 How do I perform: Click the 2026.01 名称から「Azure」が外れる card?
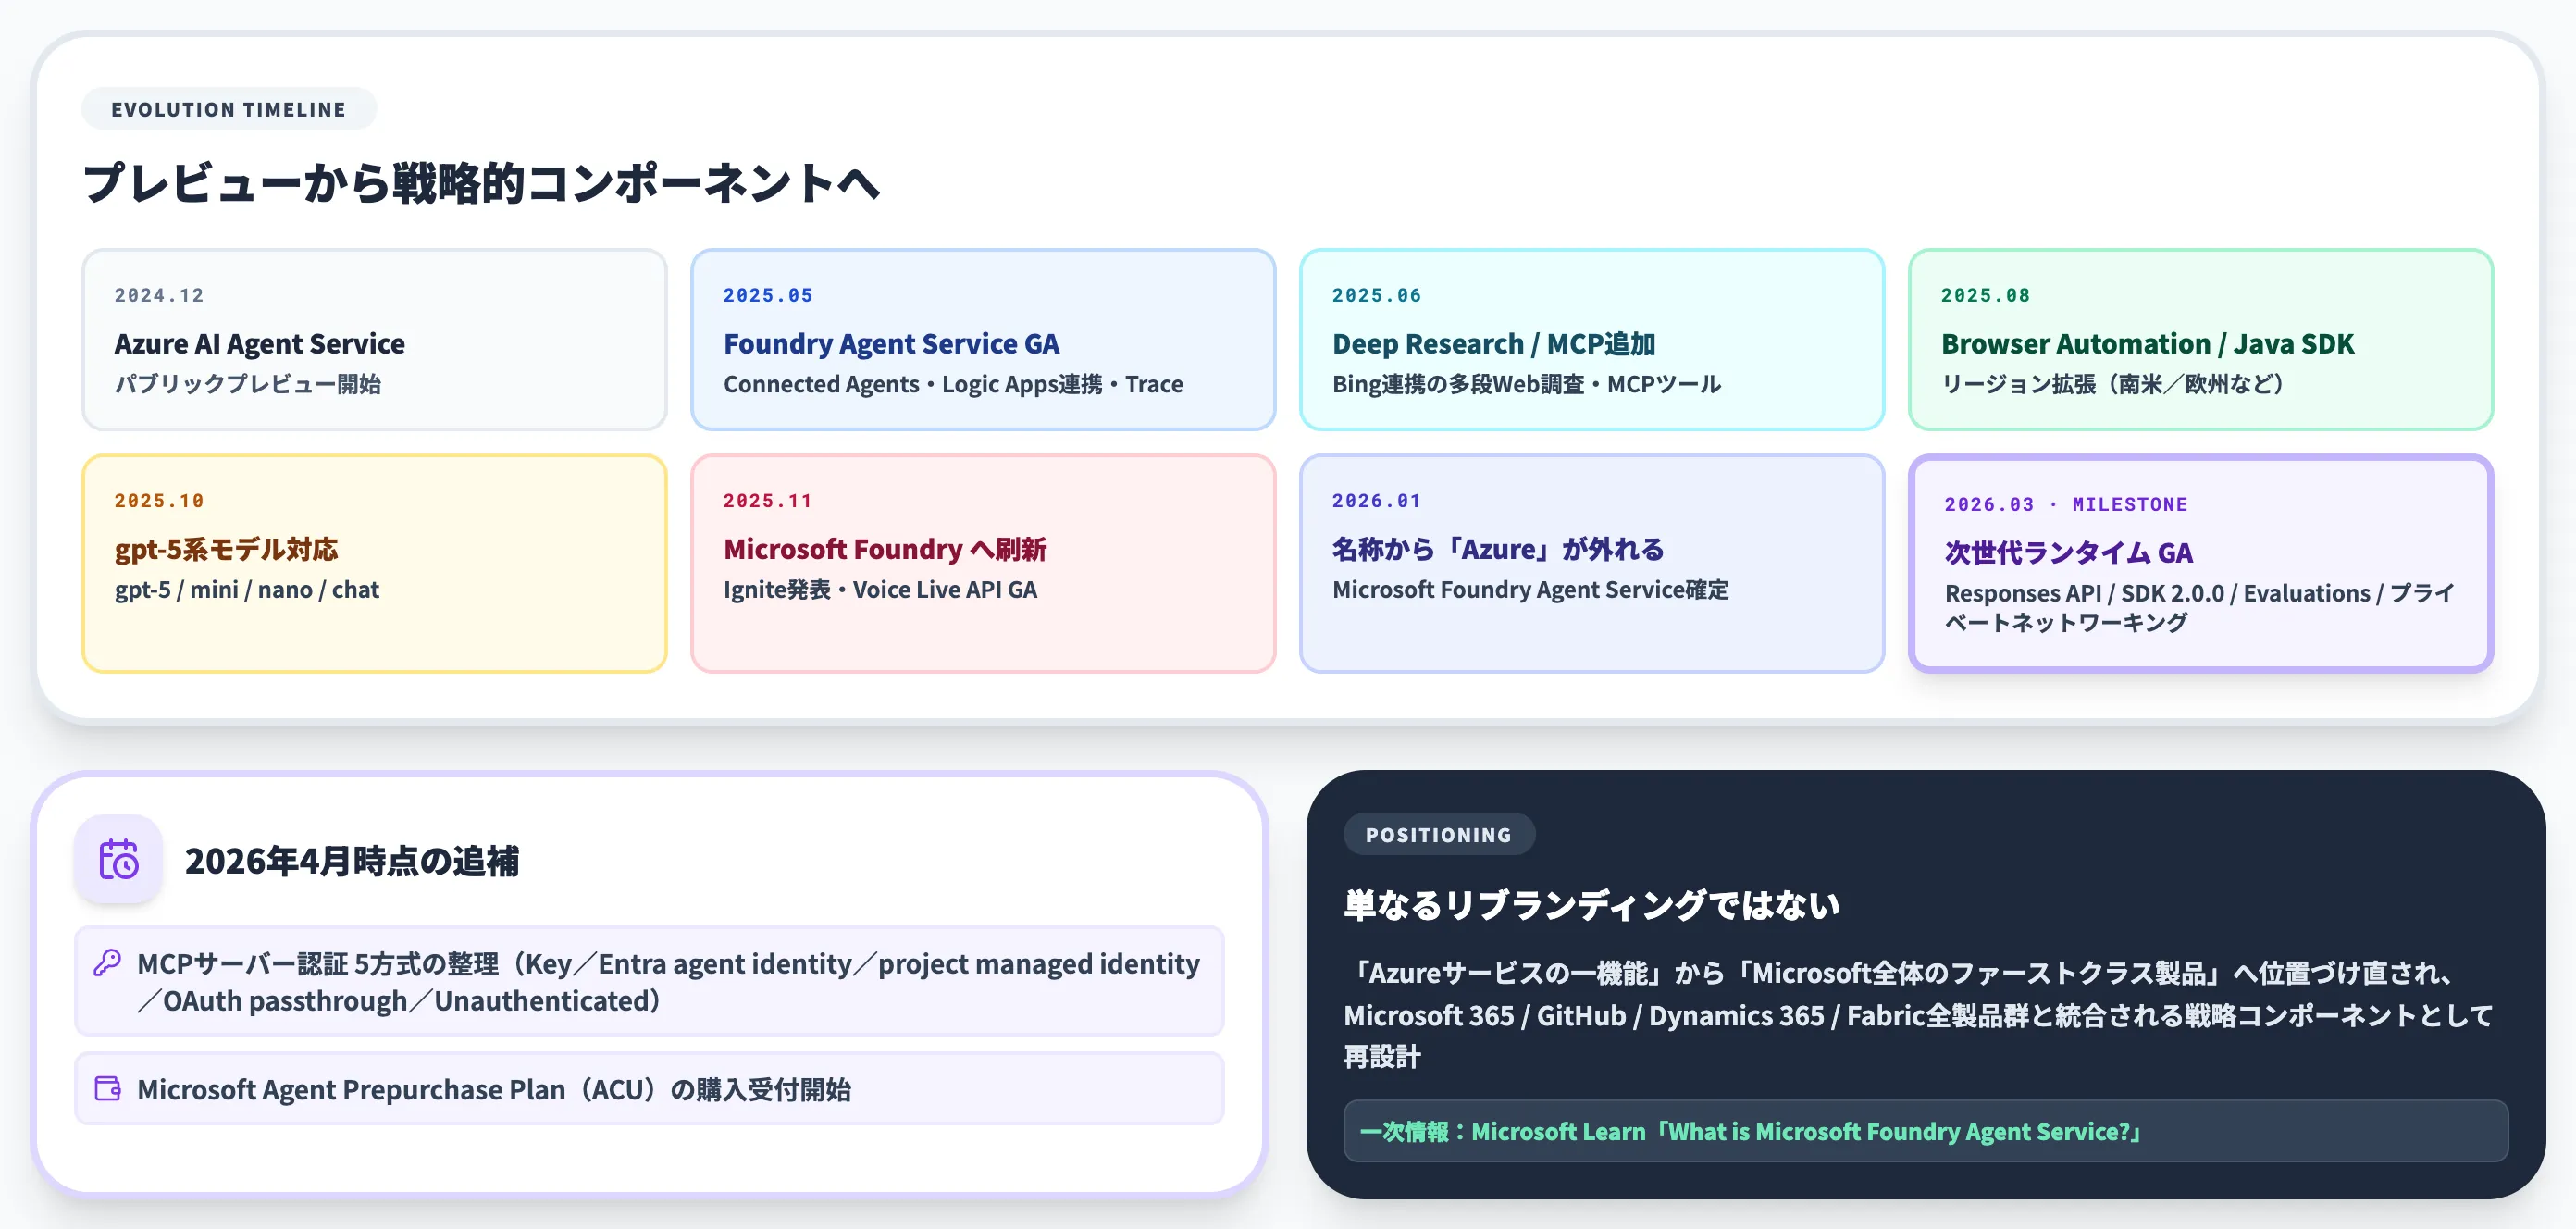(1592, 564)
